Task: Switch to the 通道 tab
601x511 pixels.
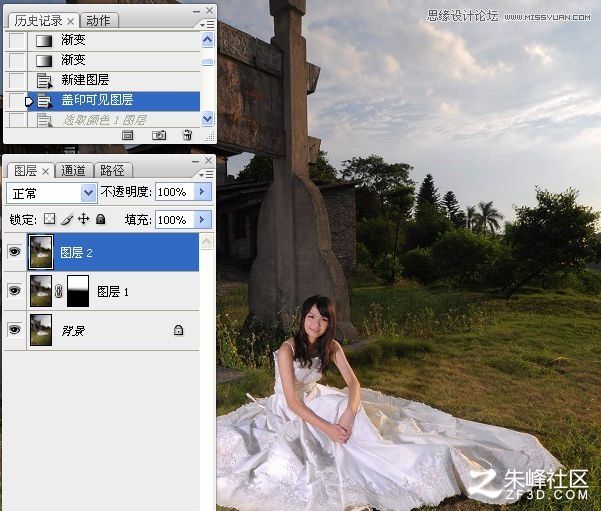Action: [73, 171]
